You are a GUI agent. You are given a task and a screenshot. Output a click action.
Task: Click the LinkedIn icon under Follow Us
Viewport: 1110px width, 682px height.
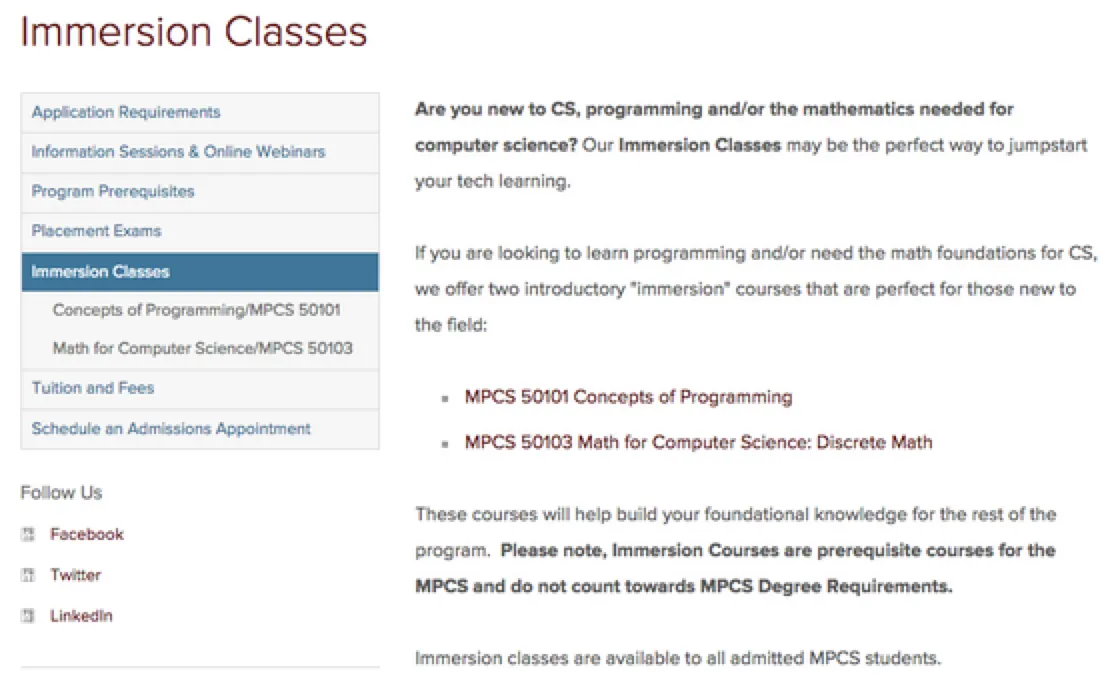[x=28, y=617]
